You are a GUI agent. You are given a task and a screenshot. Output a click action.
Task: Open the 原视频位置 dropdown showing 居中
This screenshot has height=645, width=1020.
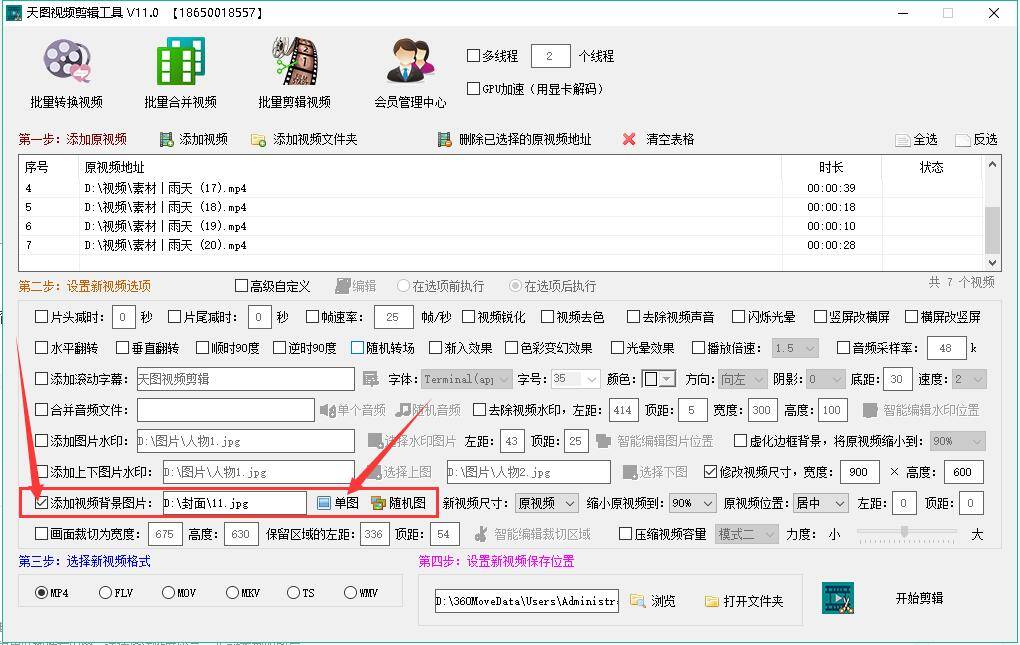point(821,503)
